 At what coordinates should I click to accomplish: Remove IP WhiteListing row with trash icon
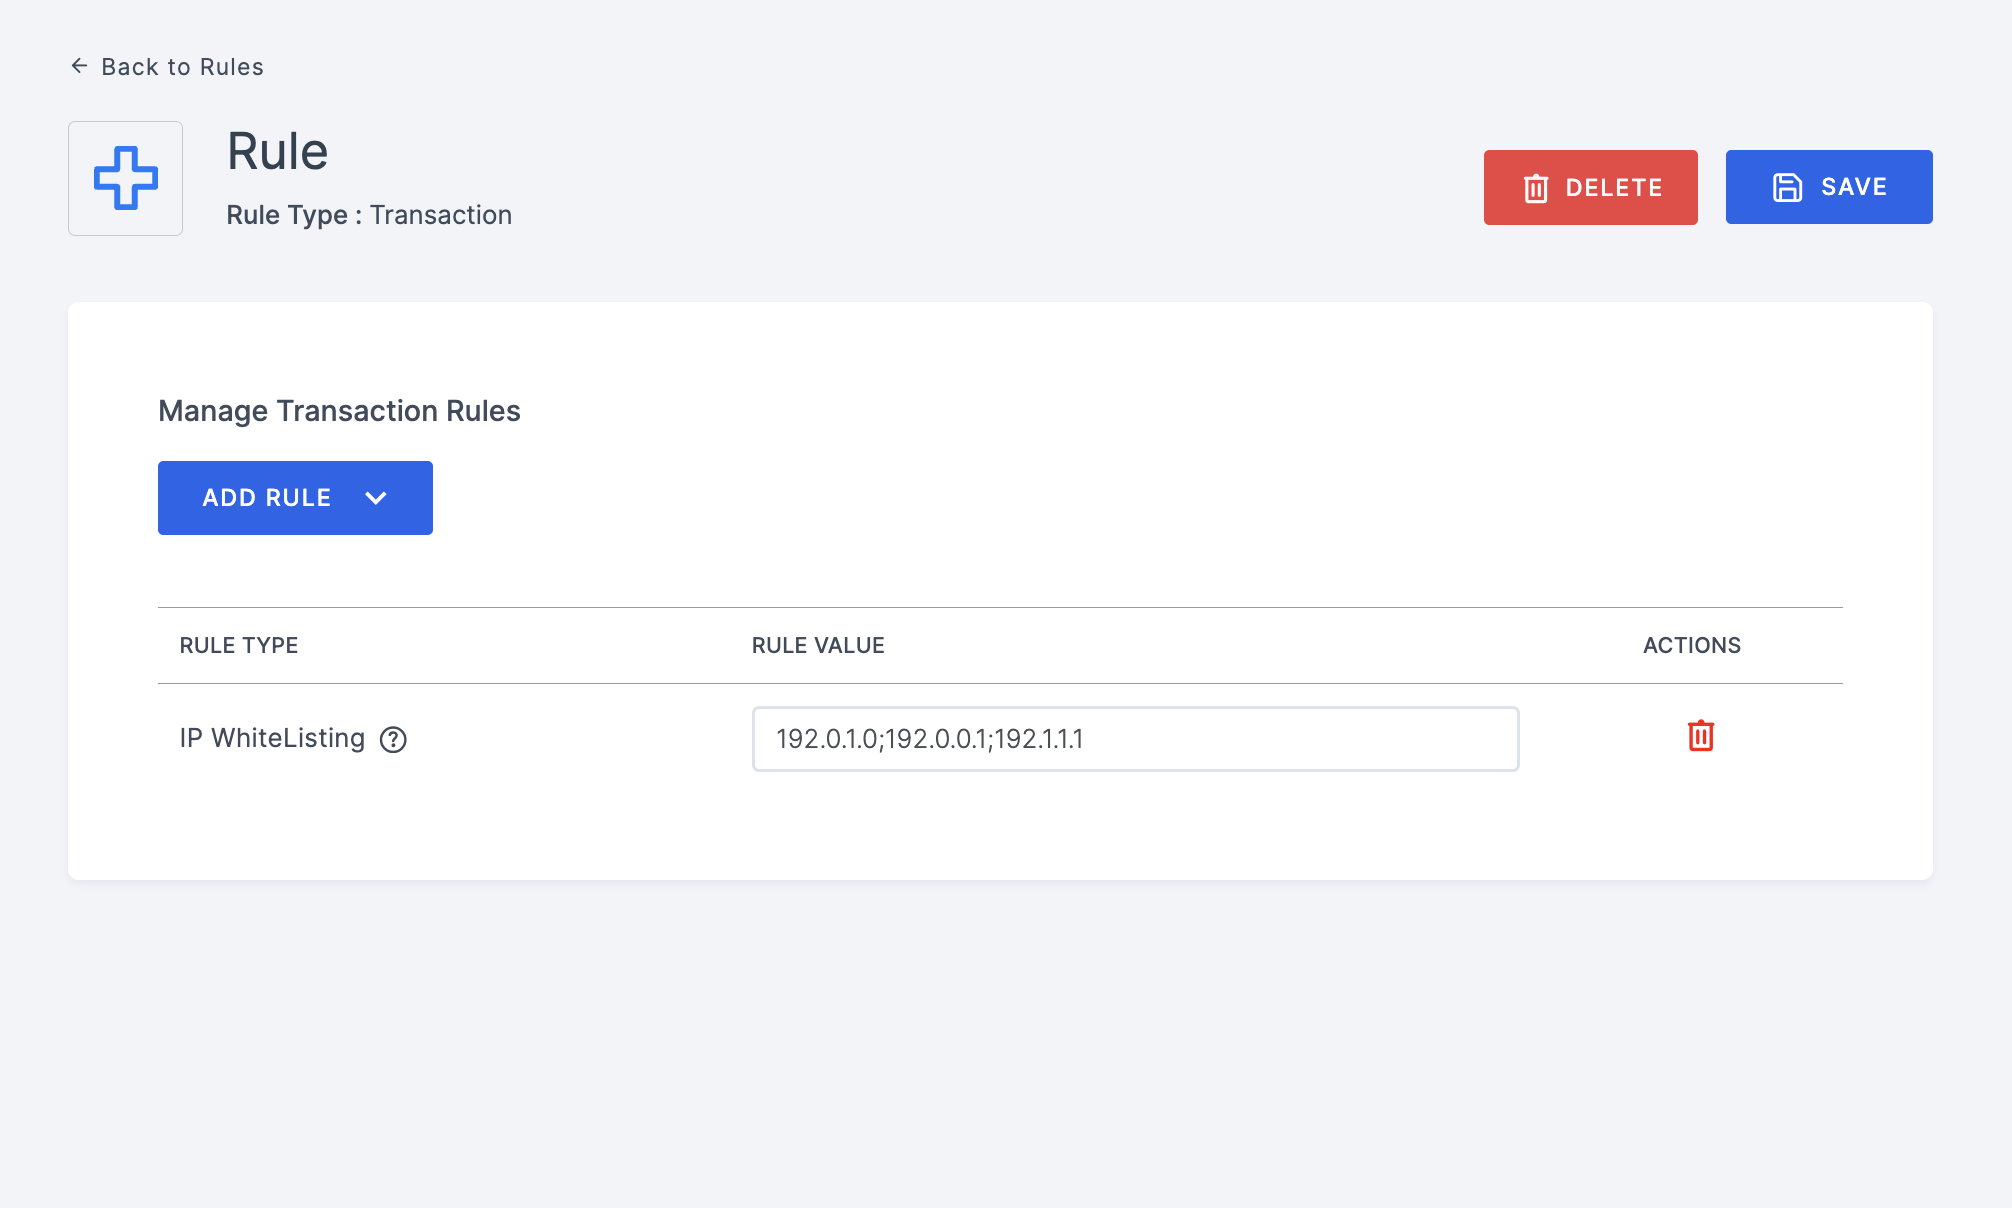pos(1700,736)
